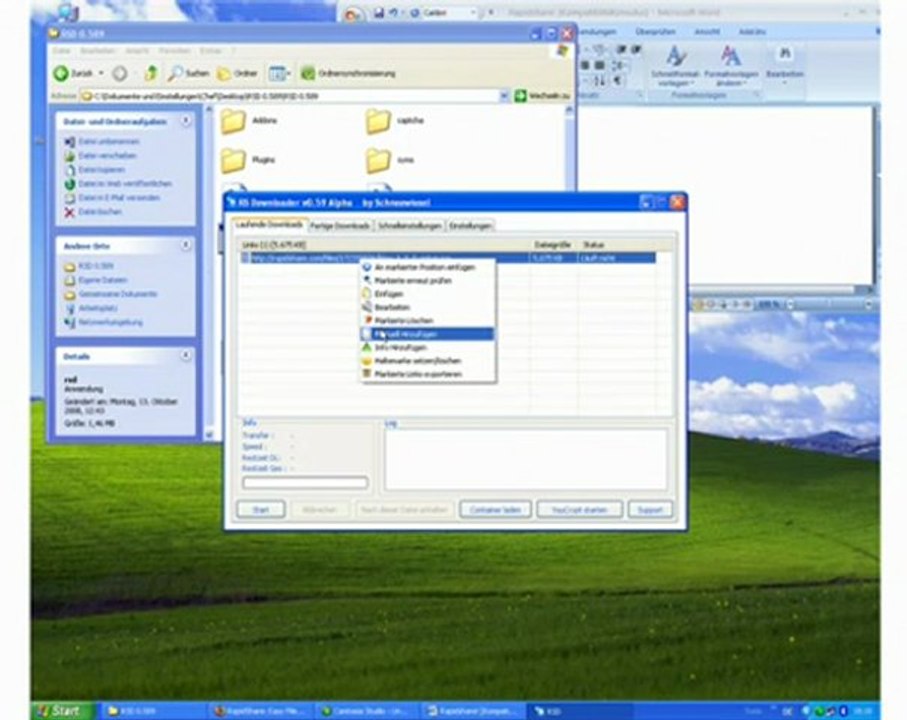The width and height of the screenshot is (907, 720).
Task: Open the Ansicht tab in Word
Action: pyautogui.click(x=707, y=32)
